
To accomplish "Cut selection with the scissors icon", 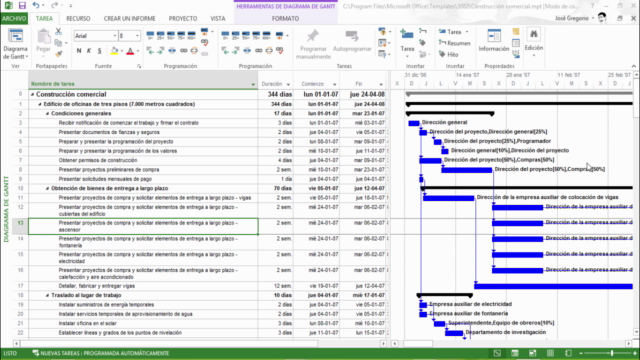I will 58,31.
